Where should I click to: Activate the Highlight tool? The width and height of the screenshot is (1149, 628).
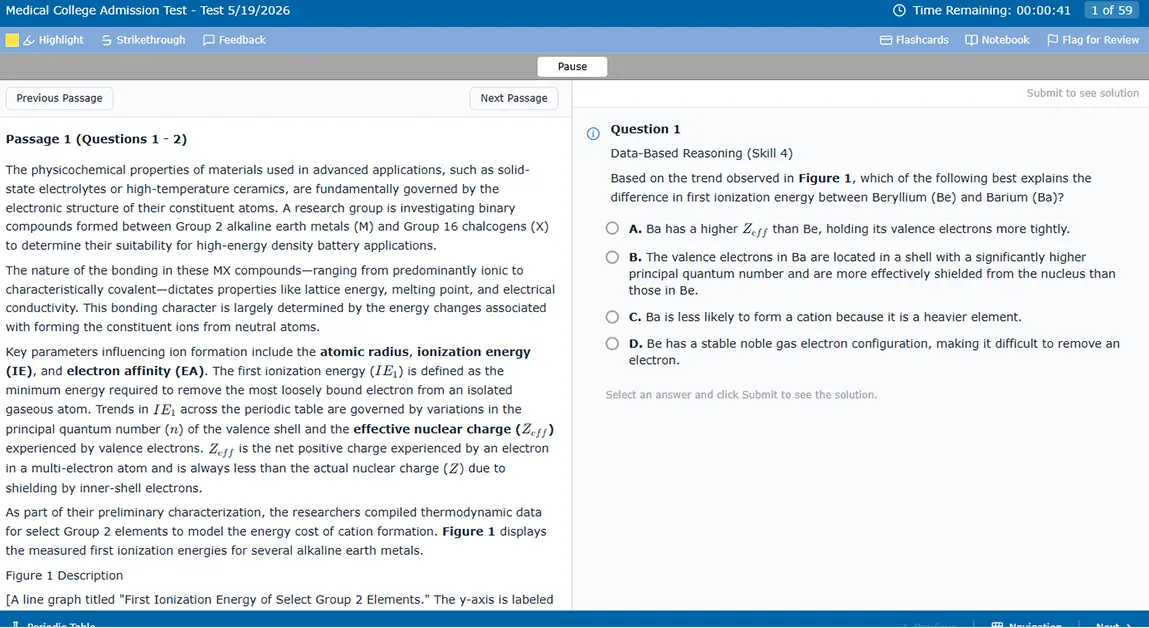click(53, 40)
